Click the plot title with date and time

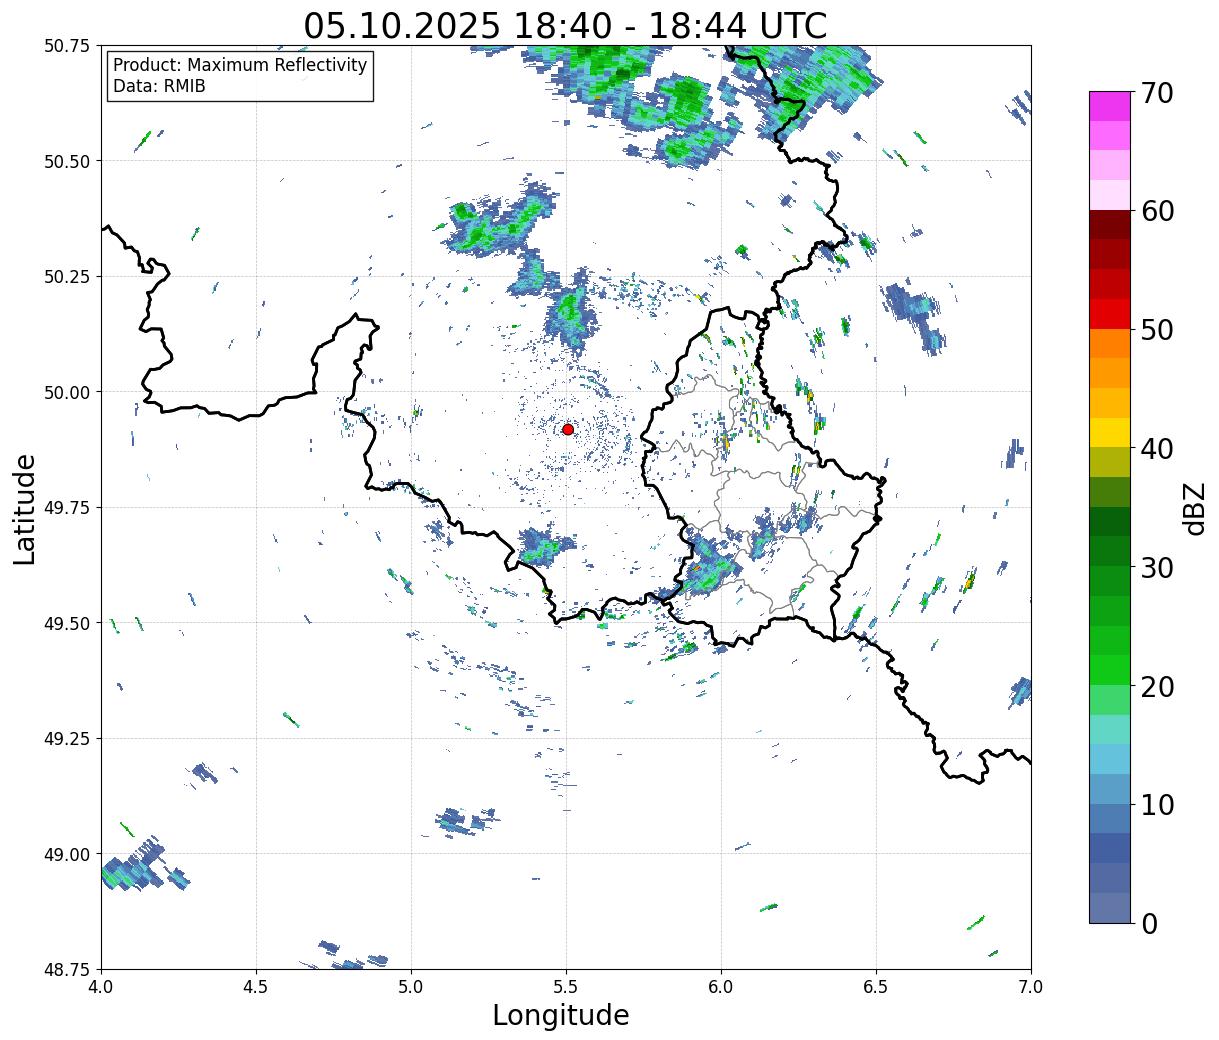(565, 25)
